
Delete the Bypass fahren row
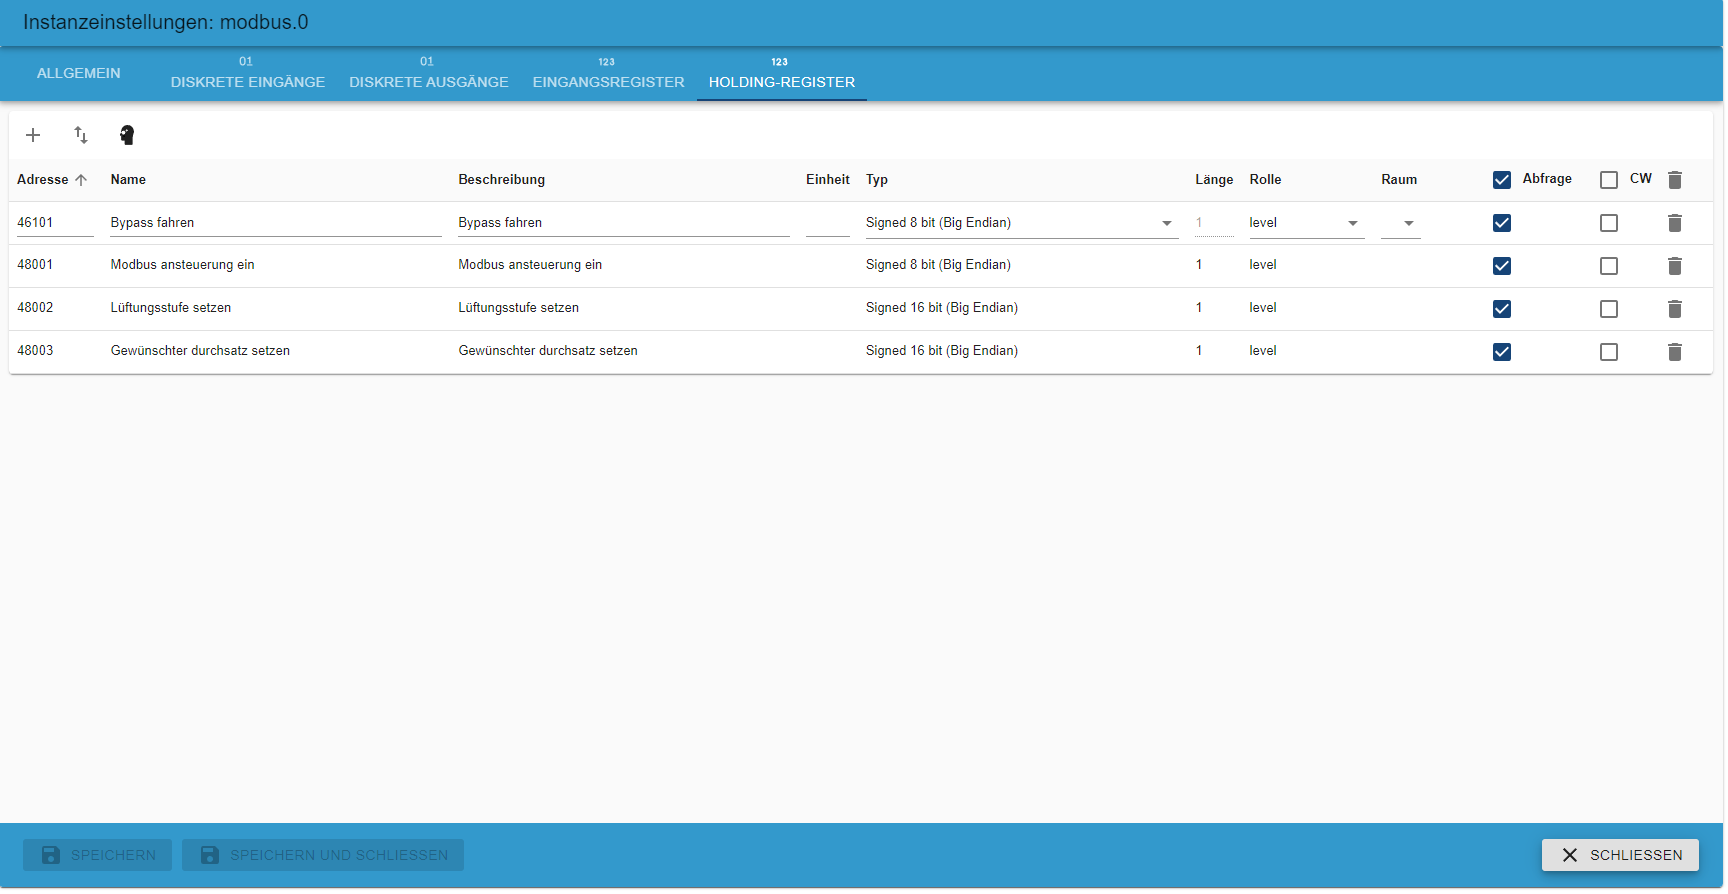coord(1675,223)
